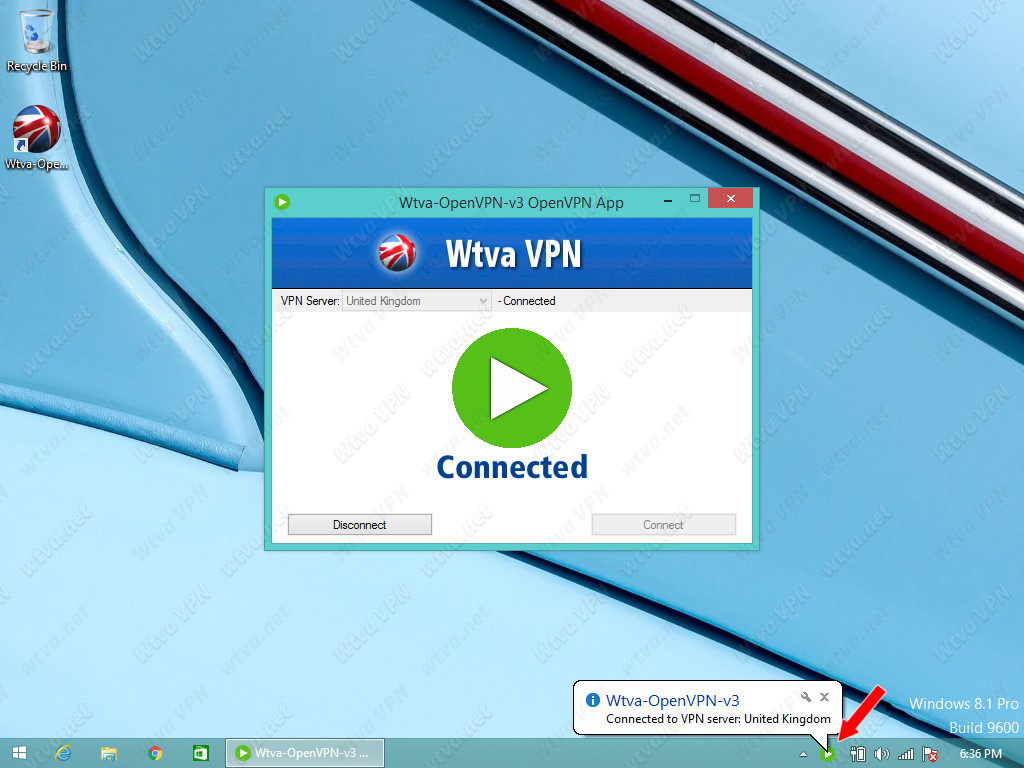Open the Recycle Bin desktop icon
This screenshot has height=768, width=1024.
click(37, 39)
